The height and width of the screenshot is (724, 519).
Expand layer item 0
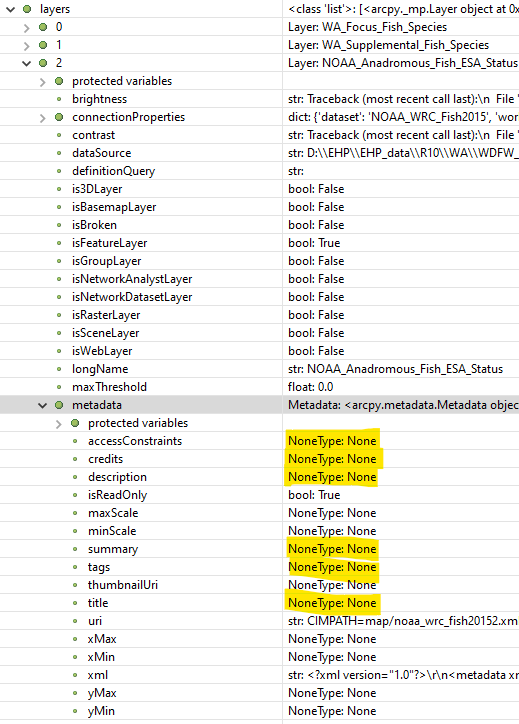[x=26, y=28]
